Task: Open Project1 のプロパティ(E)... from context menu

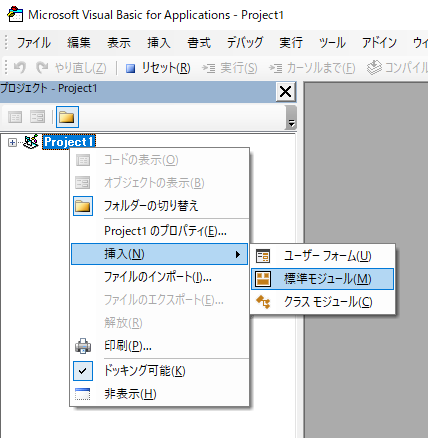Action: pyautogui.click(x=159, y=231)
